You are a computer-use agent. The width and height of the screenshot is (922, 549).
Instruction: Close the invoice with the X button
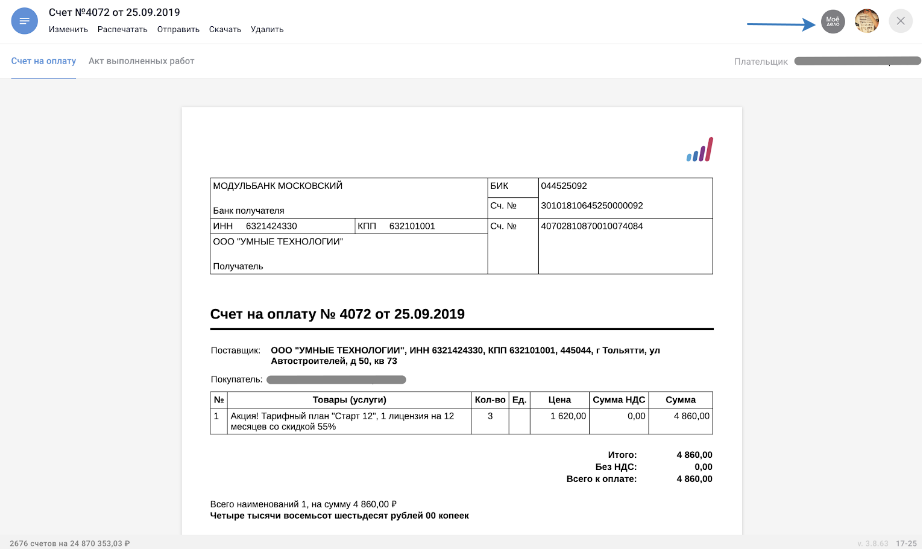(x=899, y=21)
